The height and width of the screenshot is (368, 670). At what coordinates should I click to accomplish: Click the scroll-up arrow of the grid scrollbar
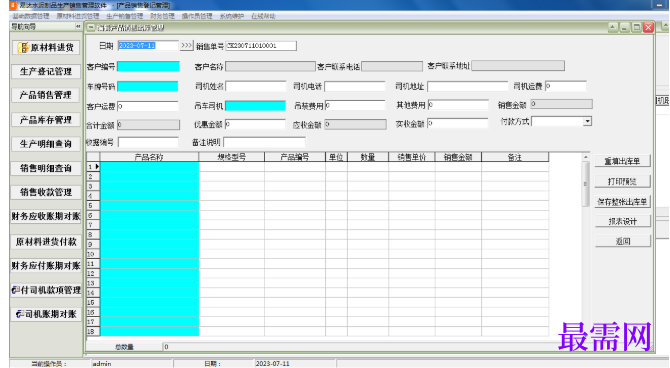click(x=585, y=157)
